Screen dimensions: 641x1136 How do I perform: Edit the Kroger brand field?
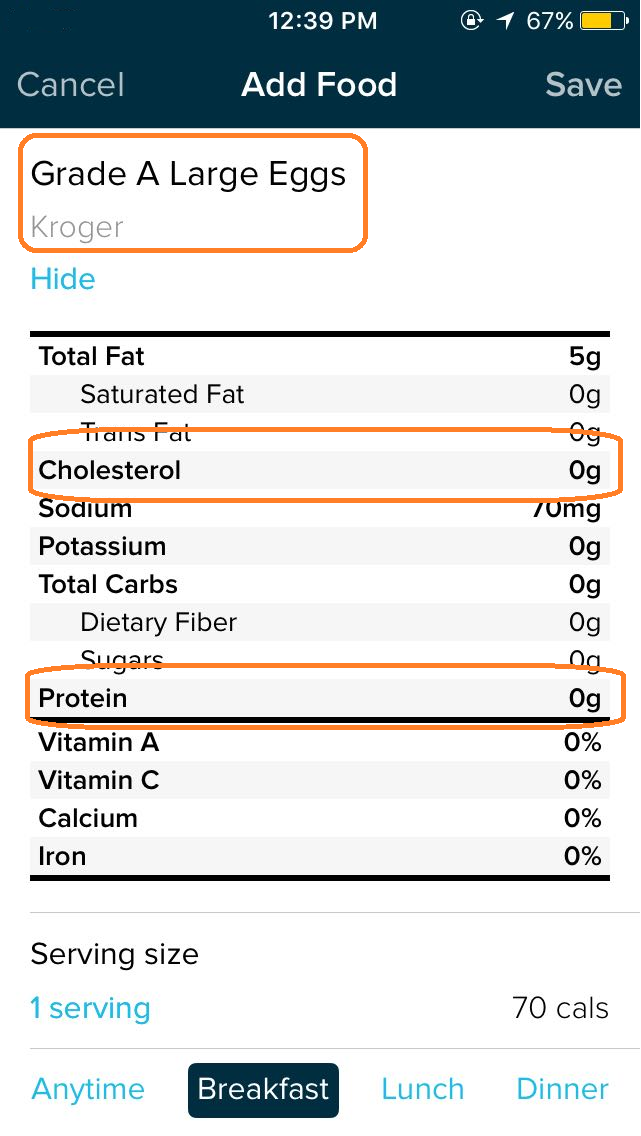77,228
